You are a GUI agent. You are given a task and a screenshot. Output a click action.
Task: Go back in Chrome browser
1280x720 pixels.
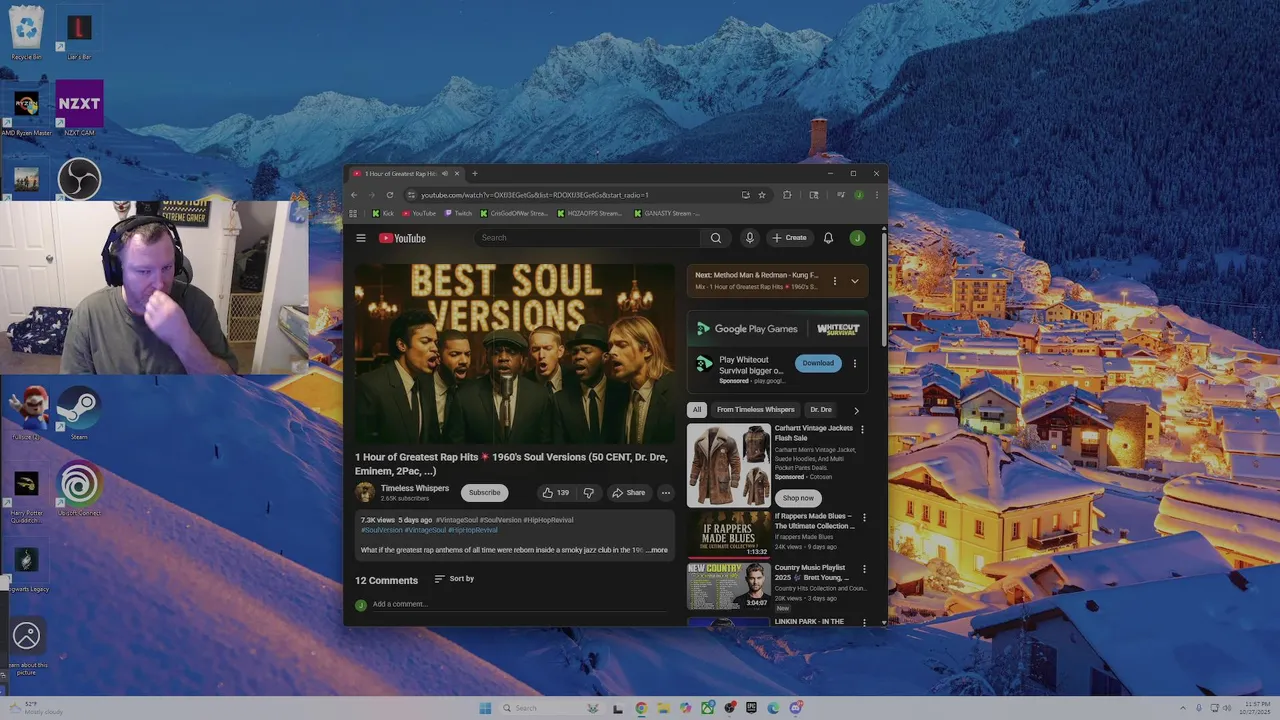pyautogui.click(x=354, y=195)
